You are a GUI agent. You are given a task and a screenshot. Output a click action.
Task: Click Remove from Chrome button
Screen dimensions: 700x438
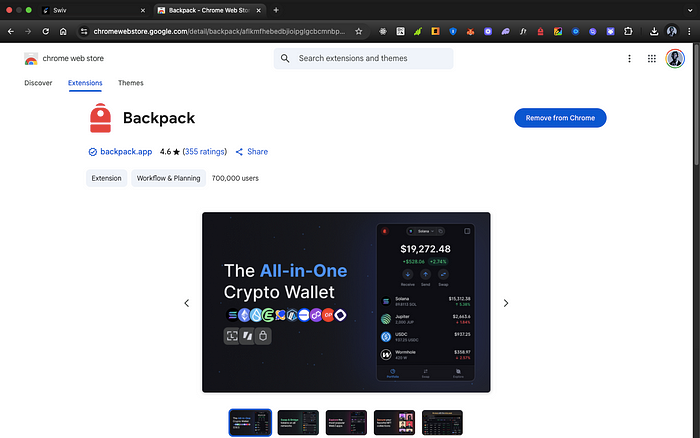(560, 118)
